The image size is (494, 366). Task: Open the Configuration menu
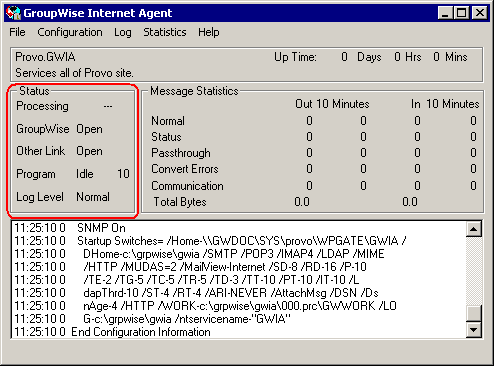click(x=70, y=32)
